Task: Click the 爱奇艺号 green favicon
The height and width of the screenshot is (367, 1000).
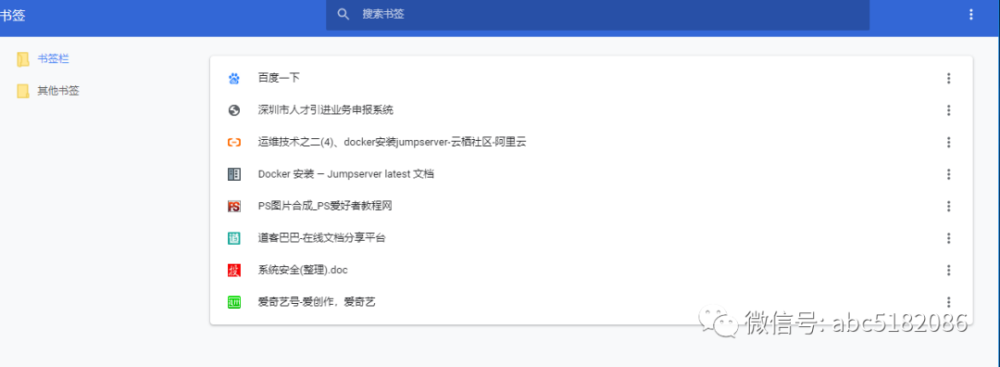Action: 234,302
